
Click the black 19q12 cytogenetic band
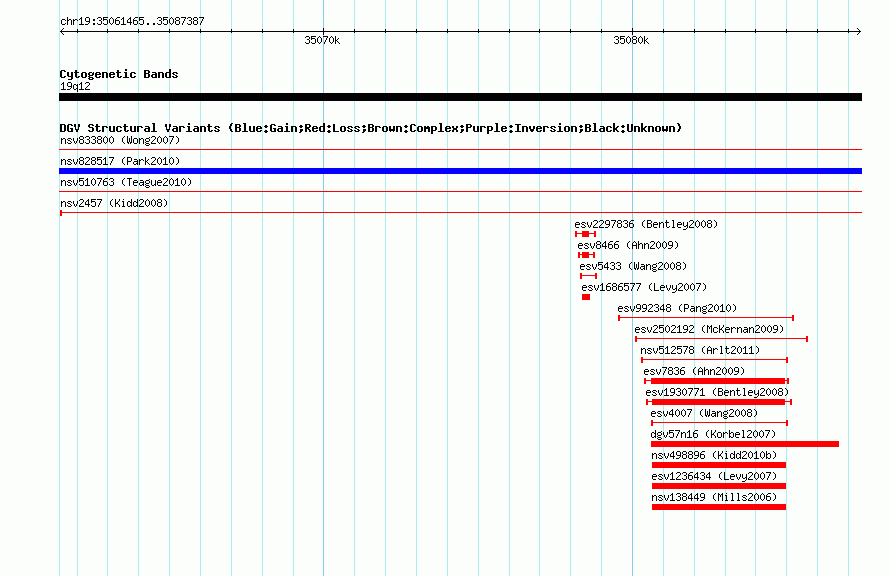pyautogui.click(x=460, y=97)
